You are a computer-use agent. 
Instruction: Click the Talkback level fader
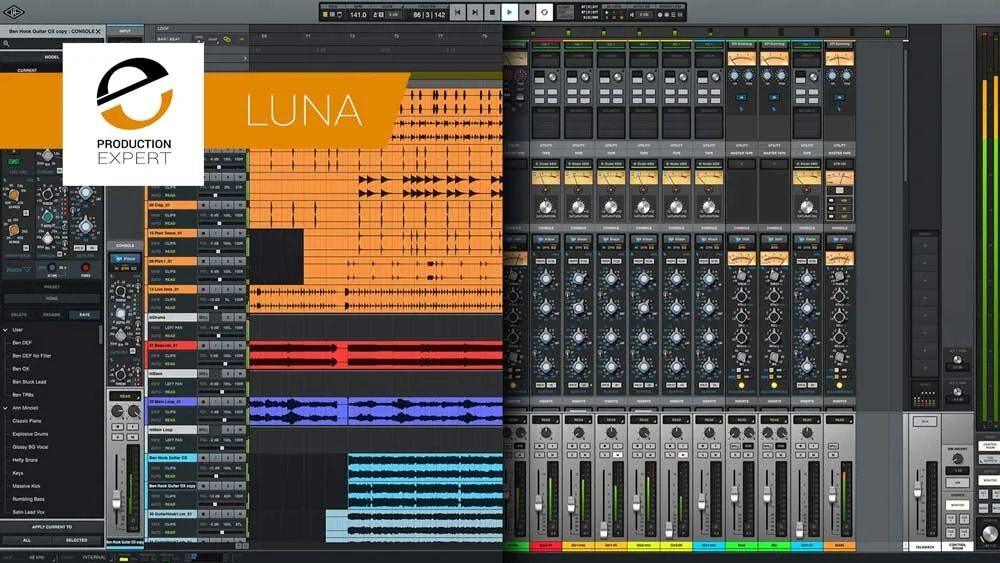918,490
